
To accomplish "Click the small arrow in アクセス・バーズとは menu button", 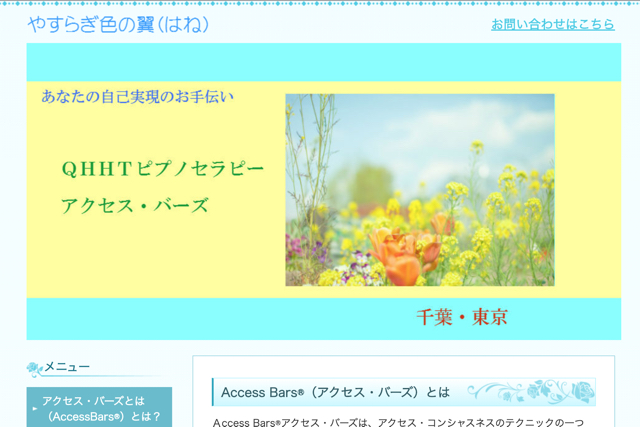I will (35, 409).
